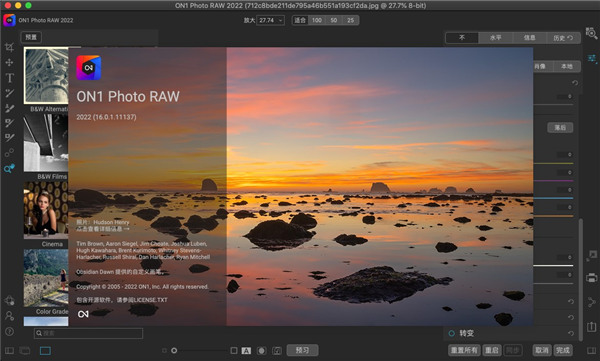Choose the local adjustment brush tool
The width and height of the screenshot is (600, 361).
tap(9, 93)
